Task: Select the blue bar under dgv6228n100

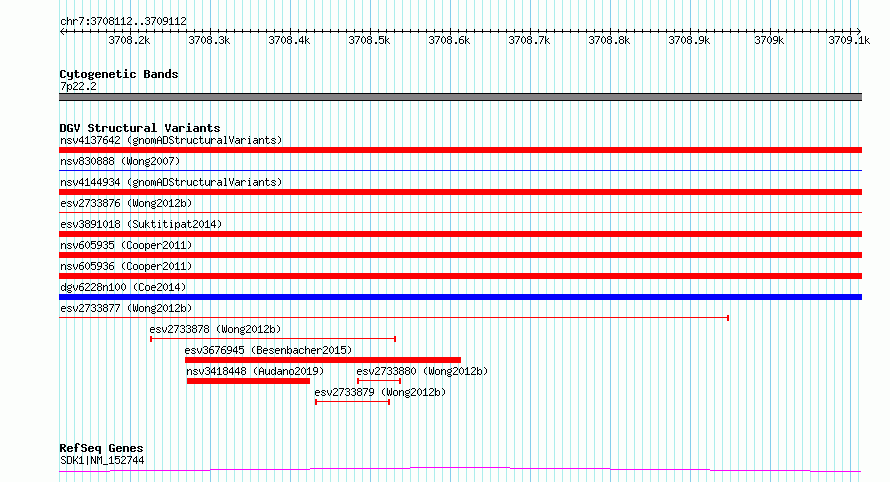Action: point(460,297)
